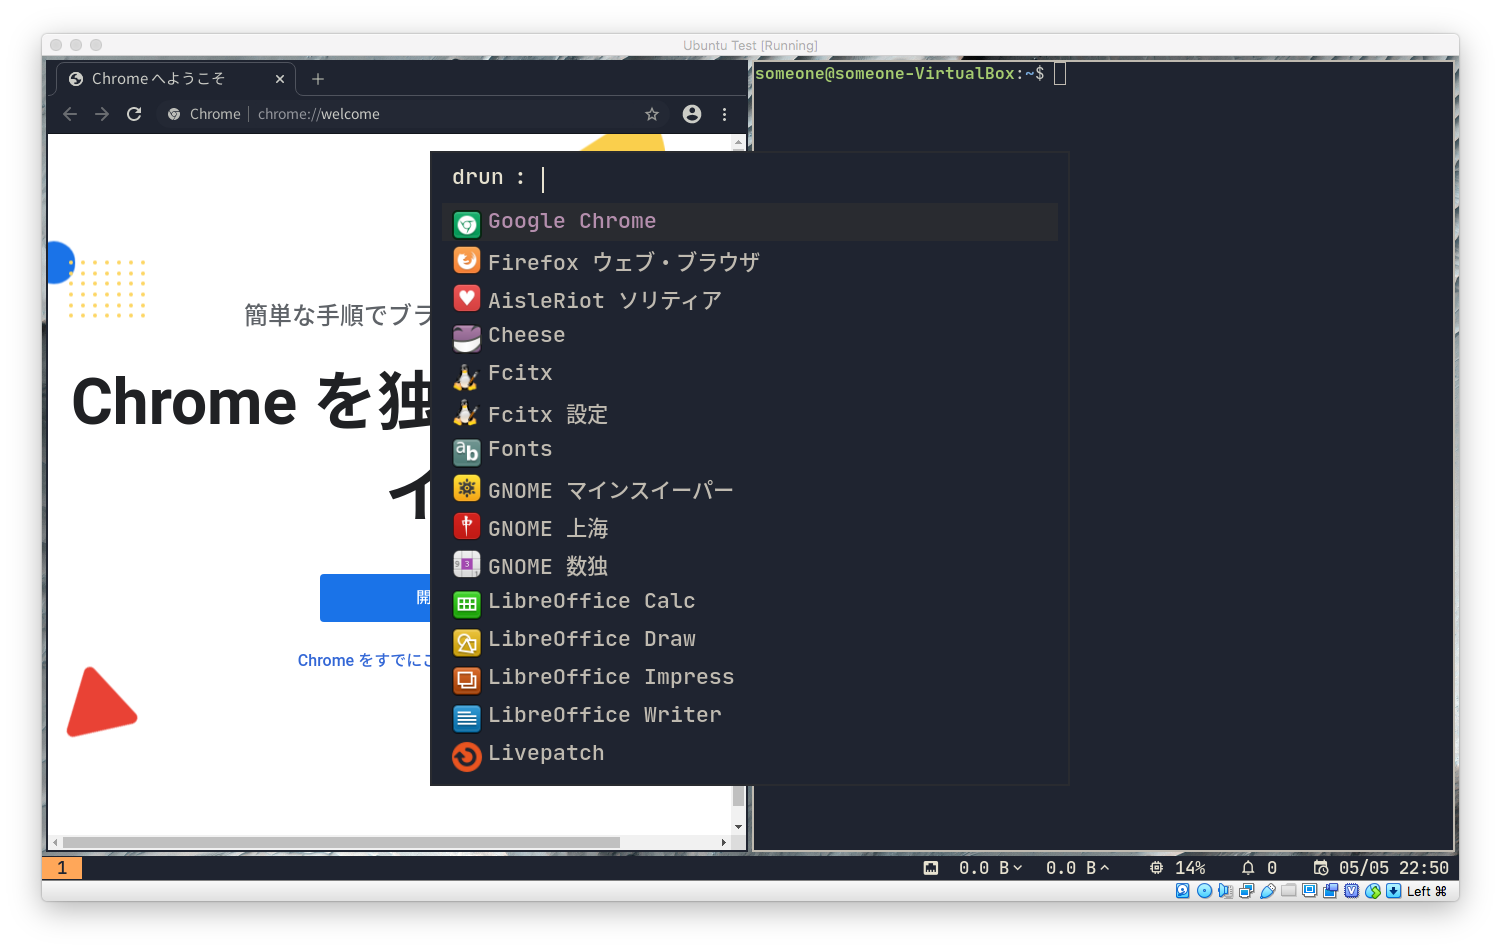
Task: Select workspace 1 in the status bar
Action: click(62, 868)
